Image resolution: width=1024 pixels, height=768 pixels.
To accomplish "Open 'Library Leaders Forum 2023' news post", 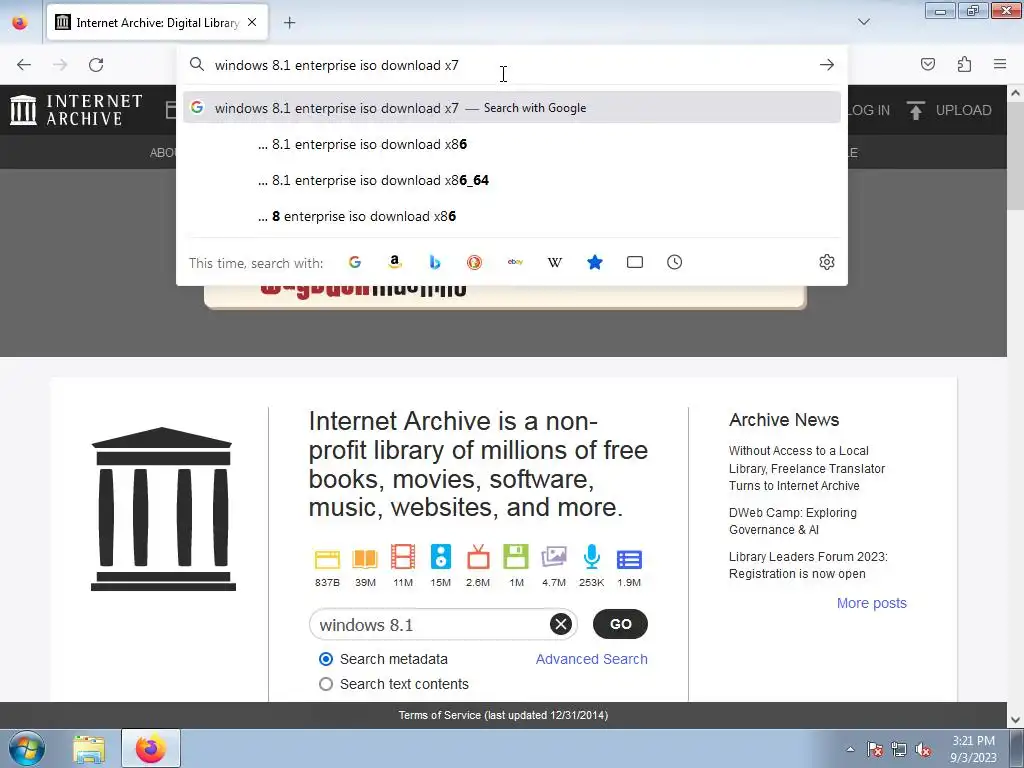I will (808, 565).
